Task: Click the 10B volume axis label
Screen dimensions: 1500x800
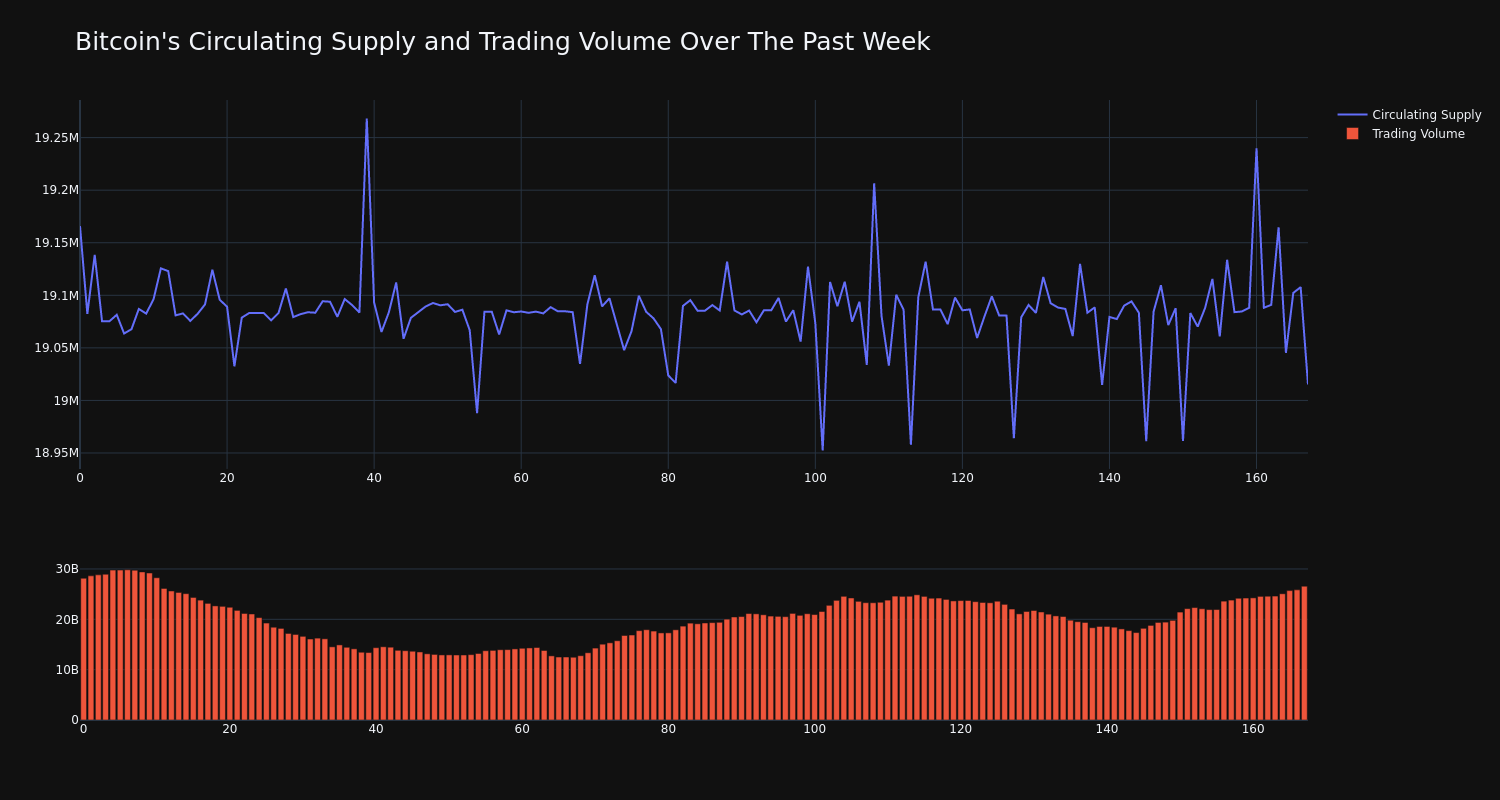Action: (x=67, y=670)
